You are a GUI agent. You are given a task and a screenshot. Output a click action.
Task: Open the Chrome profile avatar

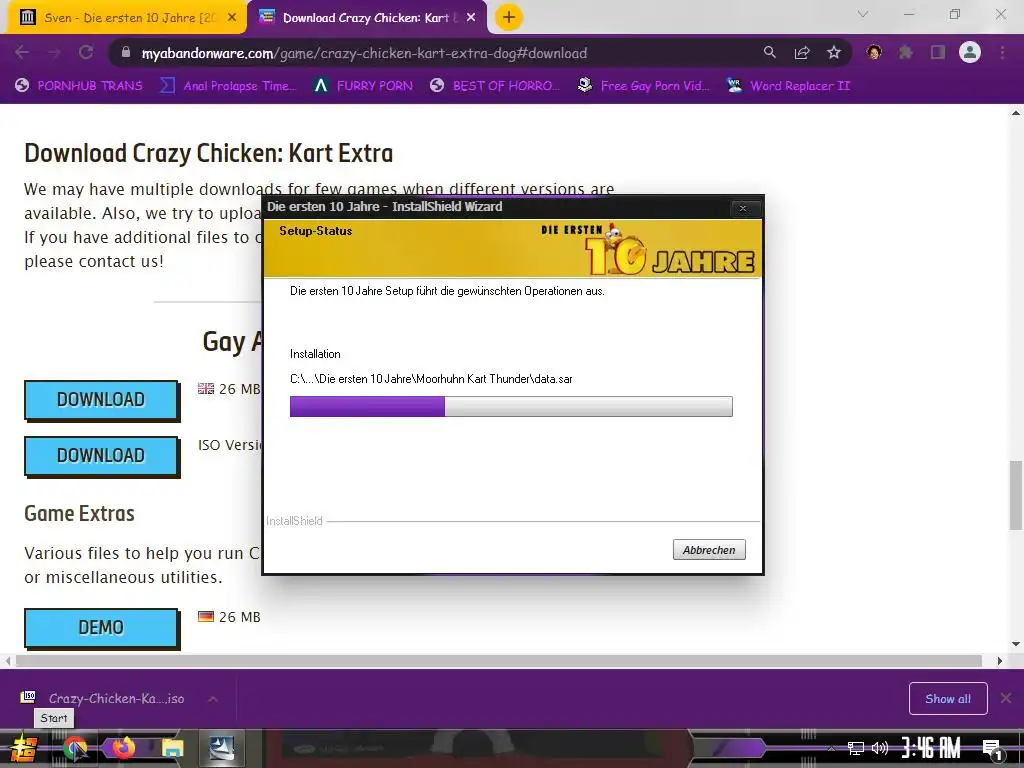[x=970, y=52]
